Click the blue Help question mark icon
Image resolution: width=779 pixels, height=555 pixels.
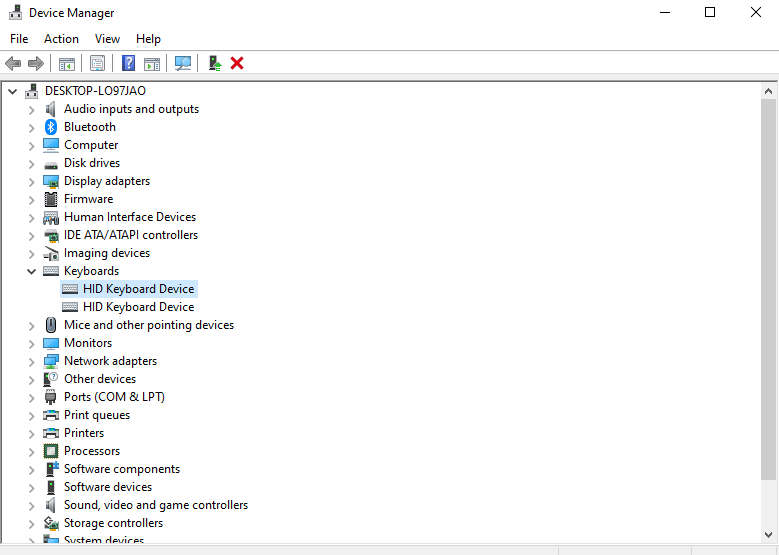pos(128,63)
